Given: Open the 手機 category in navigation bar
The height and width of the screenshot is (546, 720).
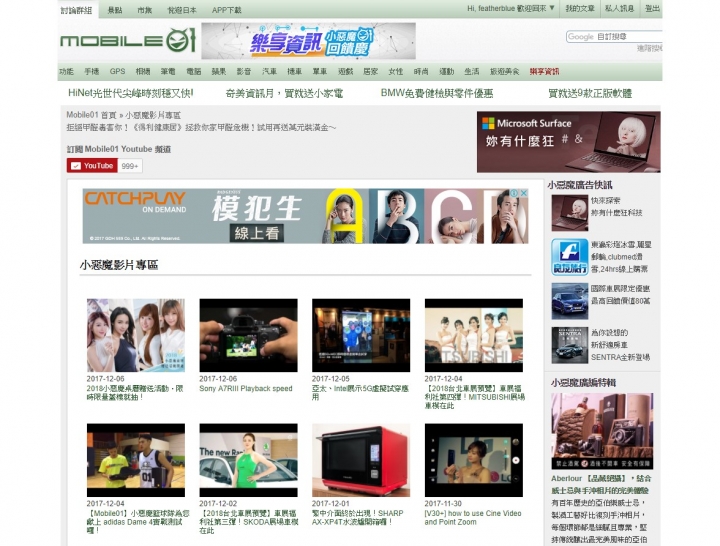Looking at the screenshot, I should coord(91,72).
